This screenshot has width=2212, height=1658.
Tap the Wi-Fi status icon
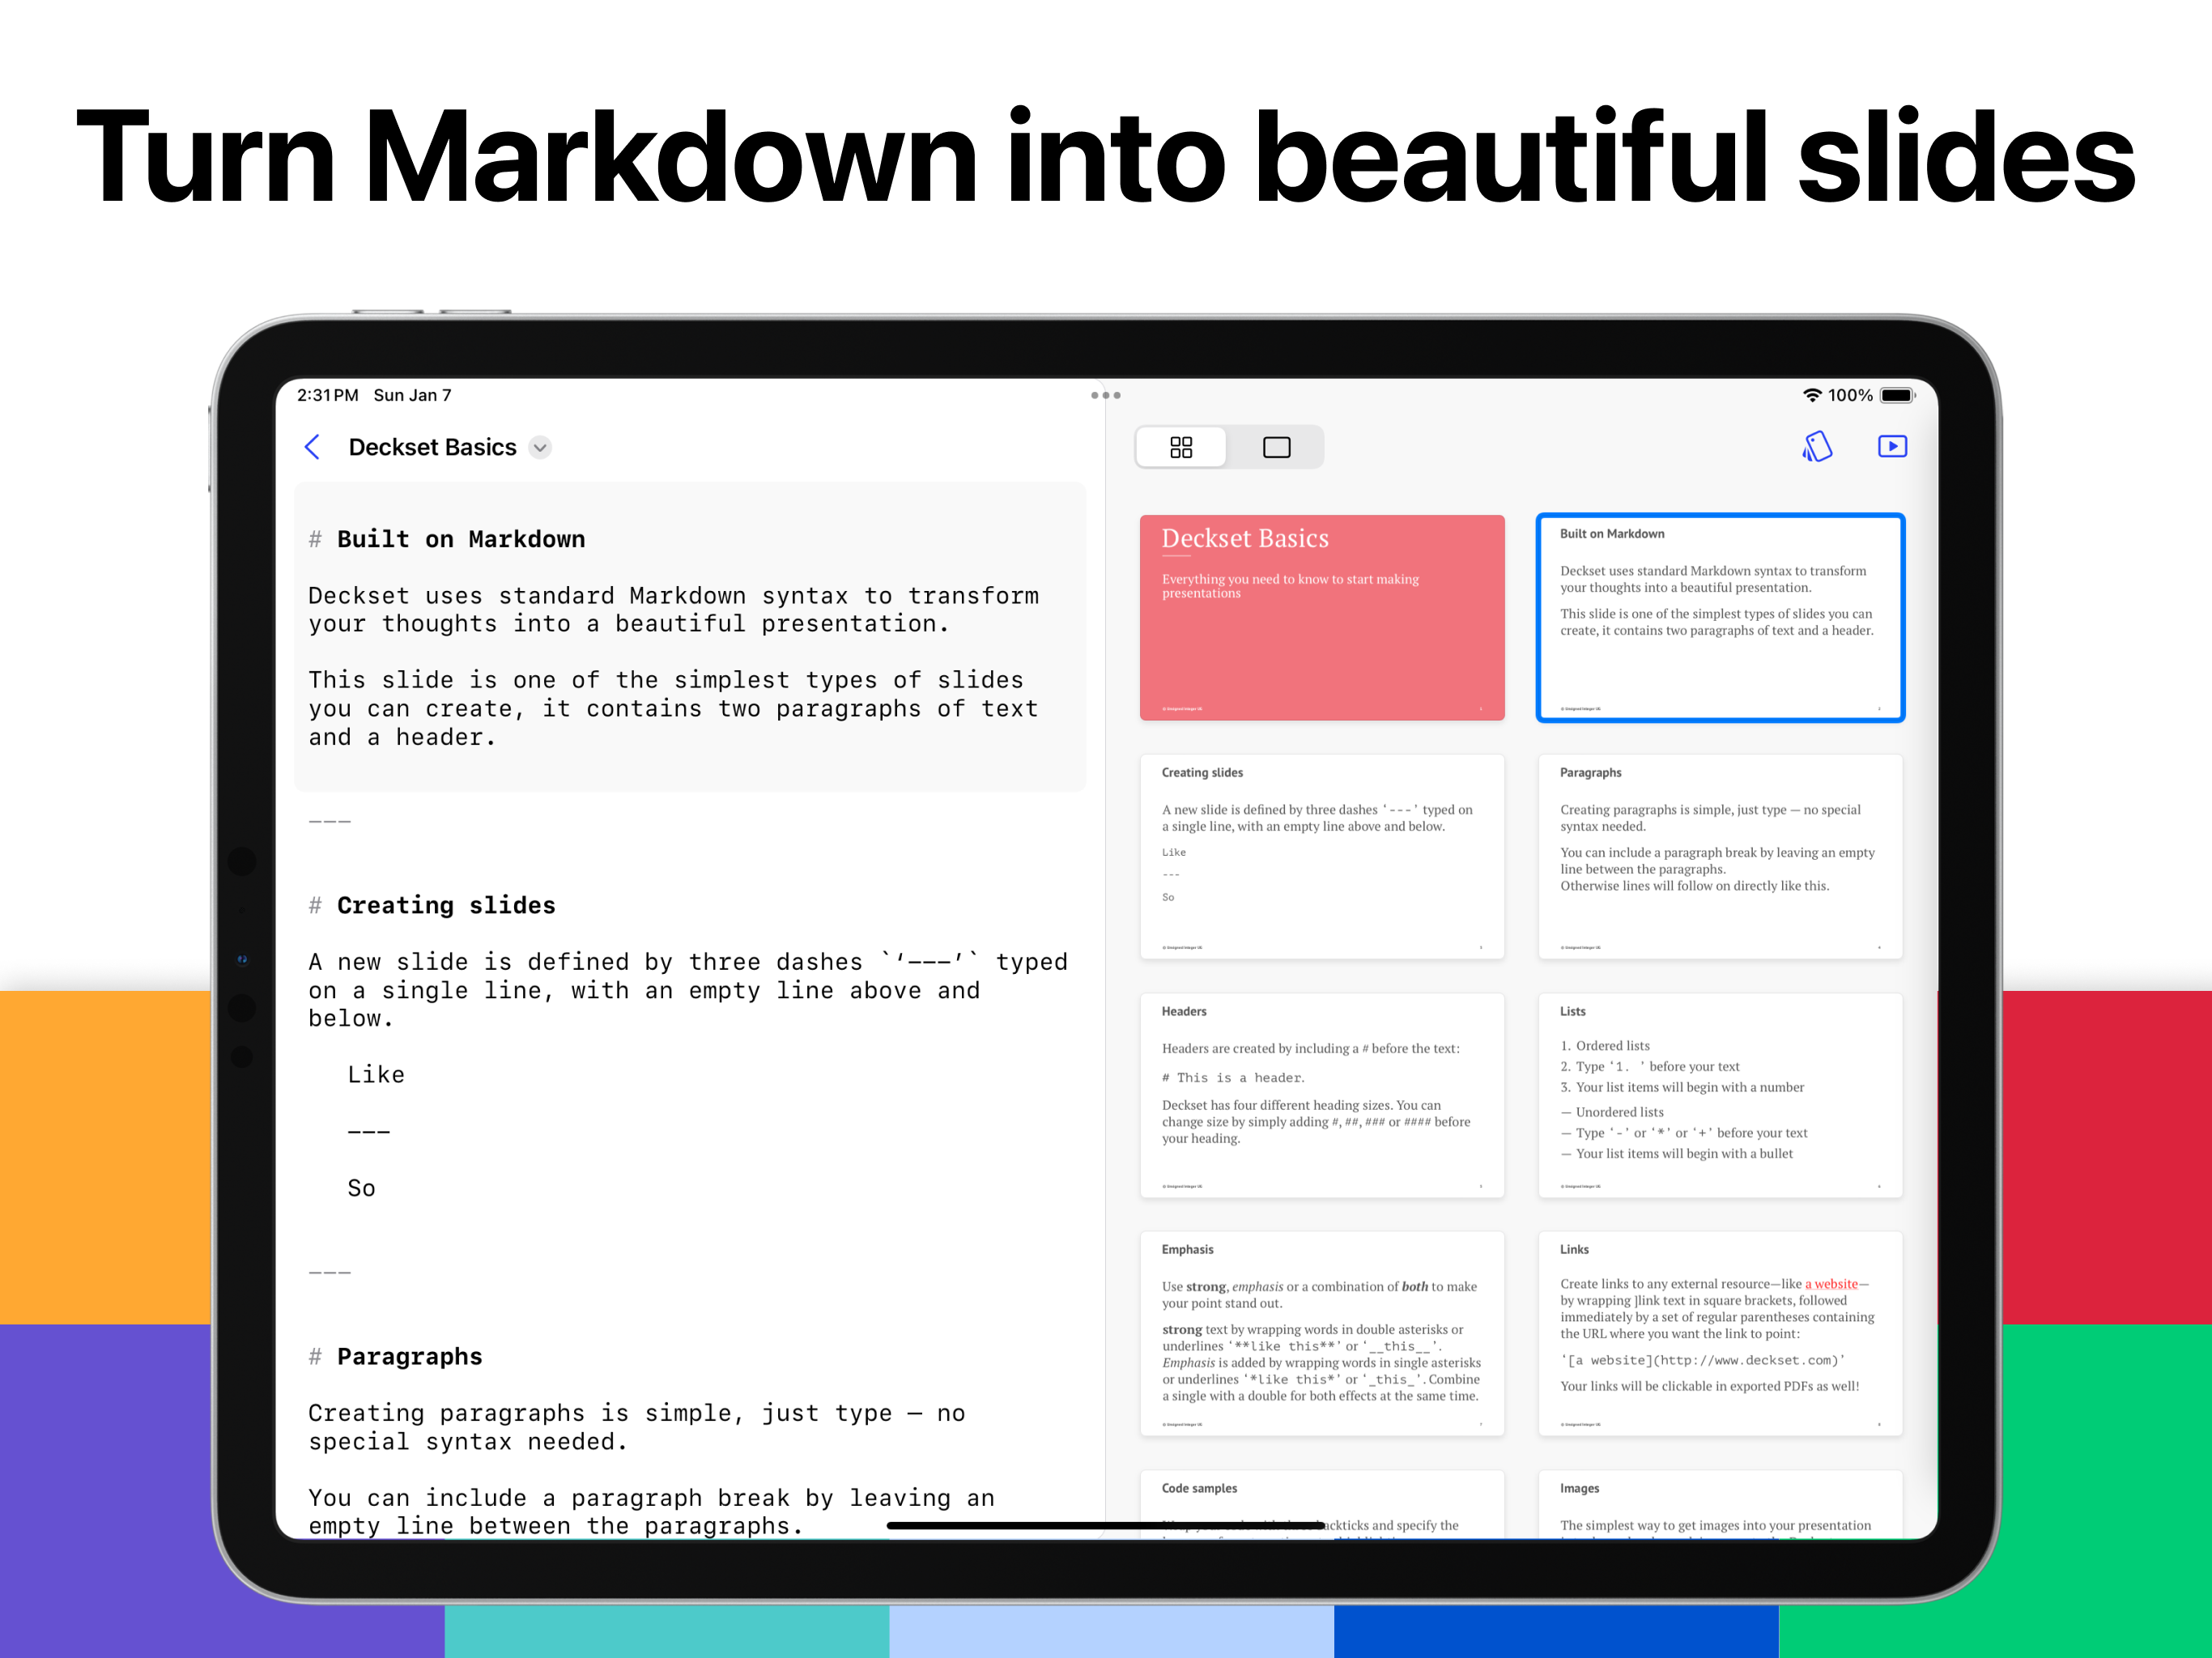[1812, 395]
